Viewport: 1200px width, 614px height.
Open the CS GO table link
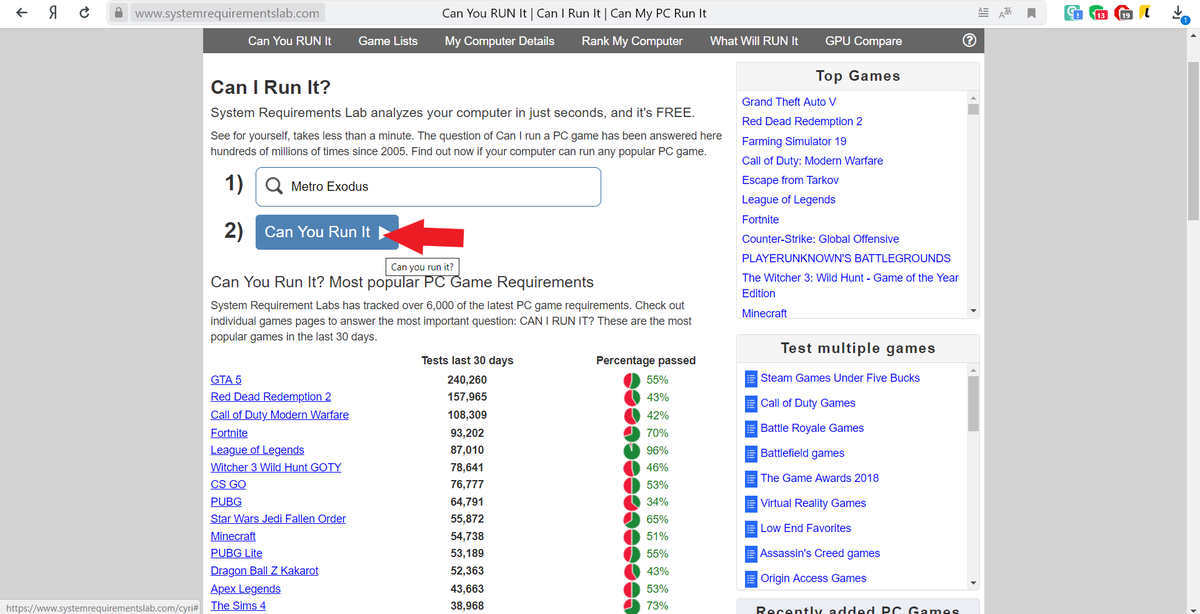tap(228, 484)
